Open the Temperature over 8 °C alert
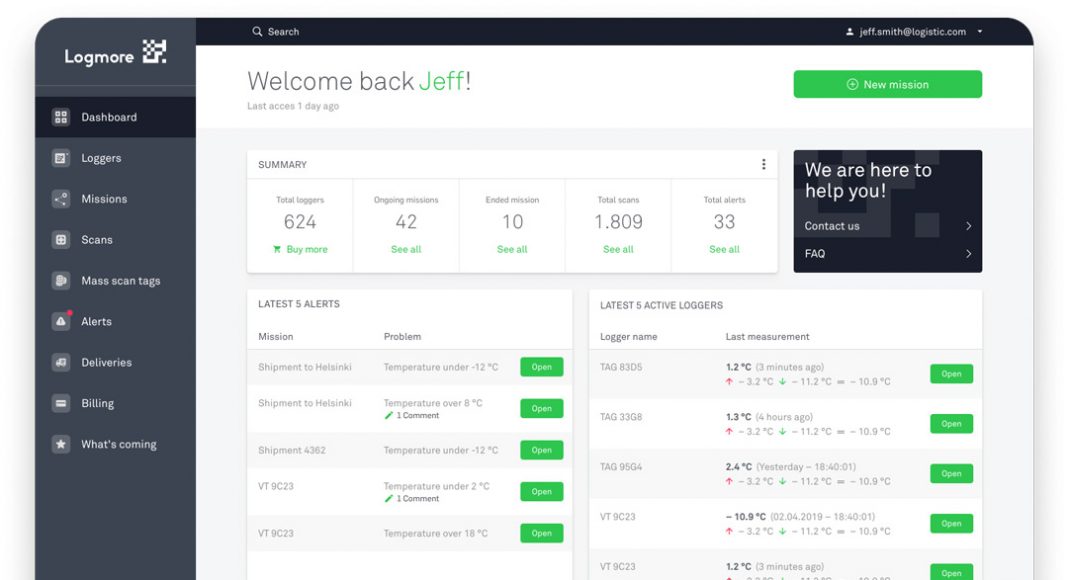Screen dimensions: 1068x580 541,408
